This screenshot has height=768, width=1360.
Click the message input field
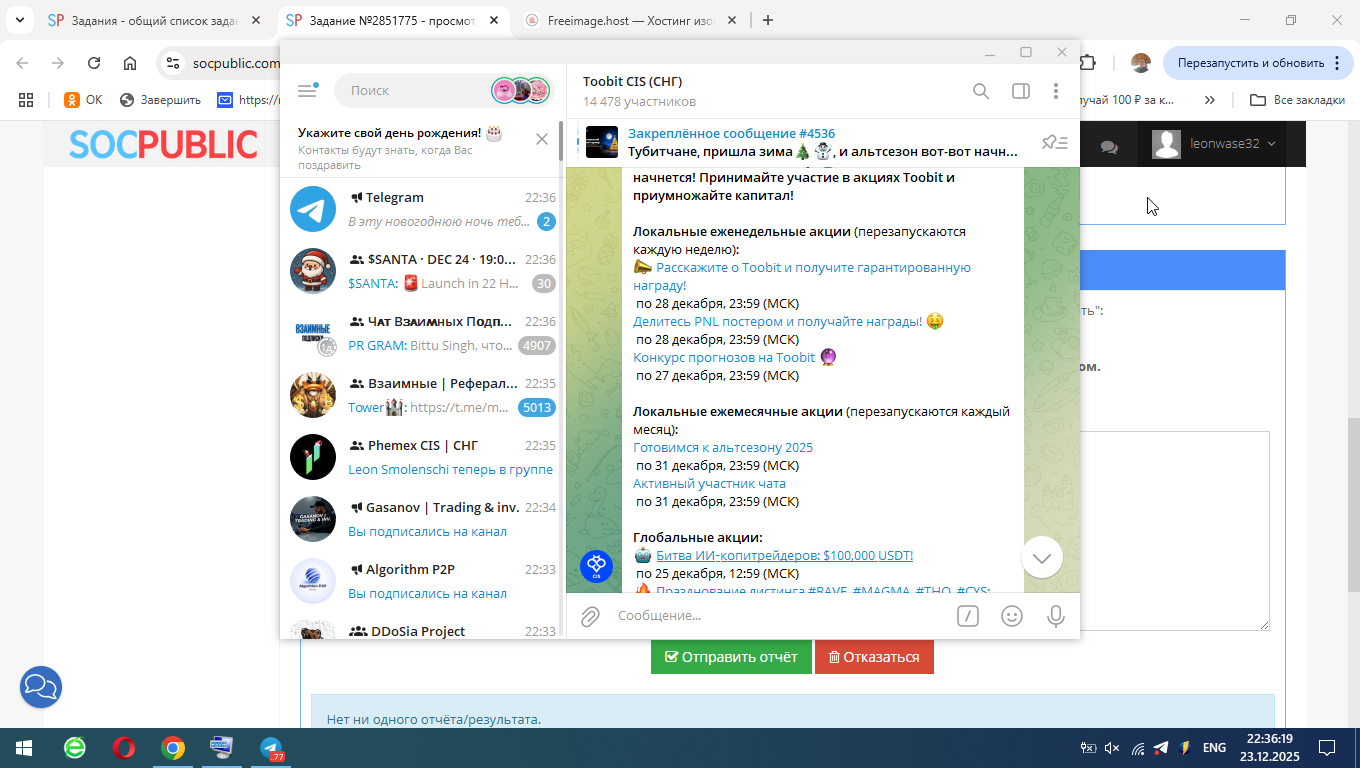[780, 616]
